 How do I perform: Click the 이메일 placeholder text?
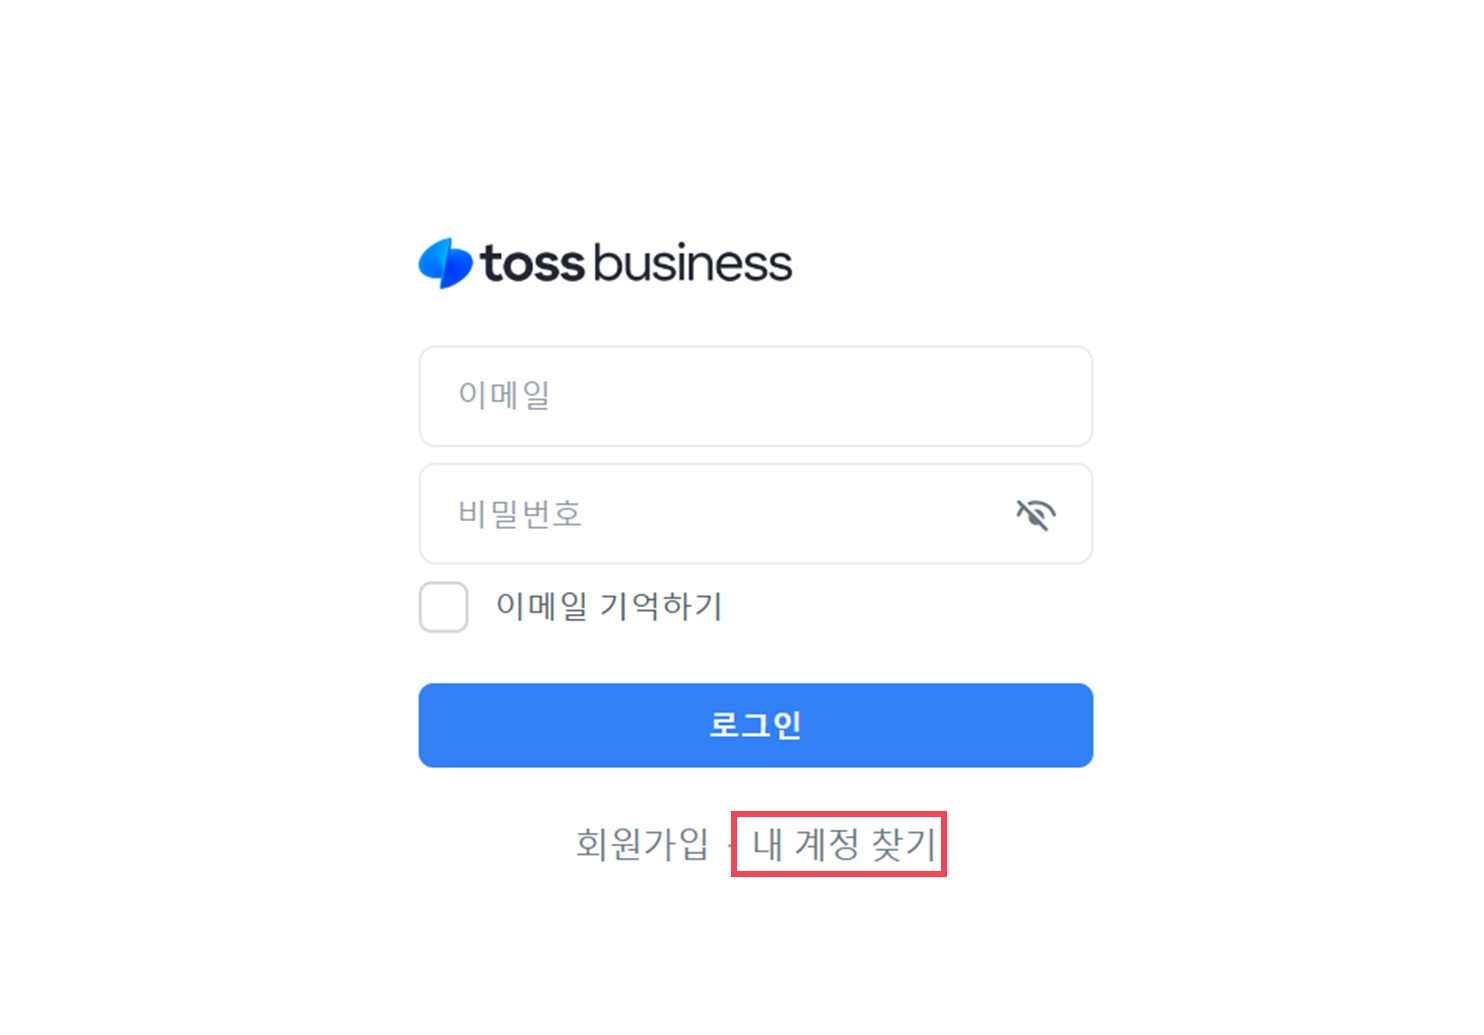tap(504, 395)
